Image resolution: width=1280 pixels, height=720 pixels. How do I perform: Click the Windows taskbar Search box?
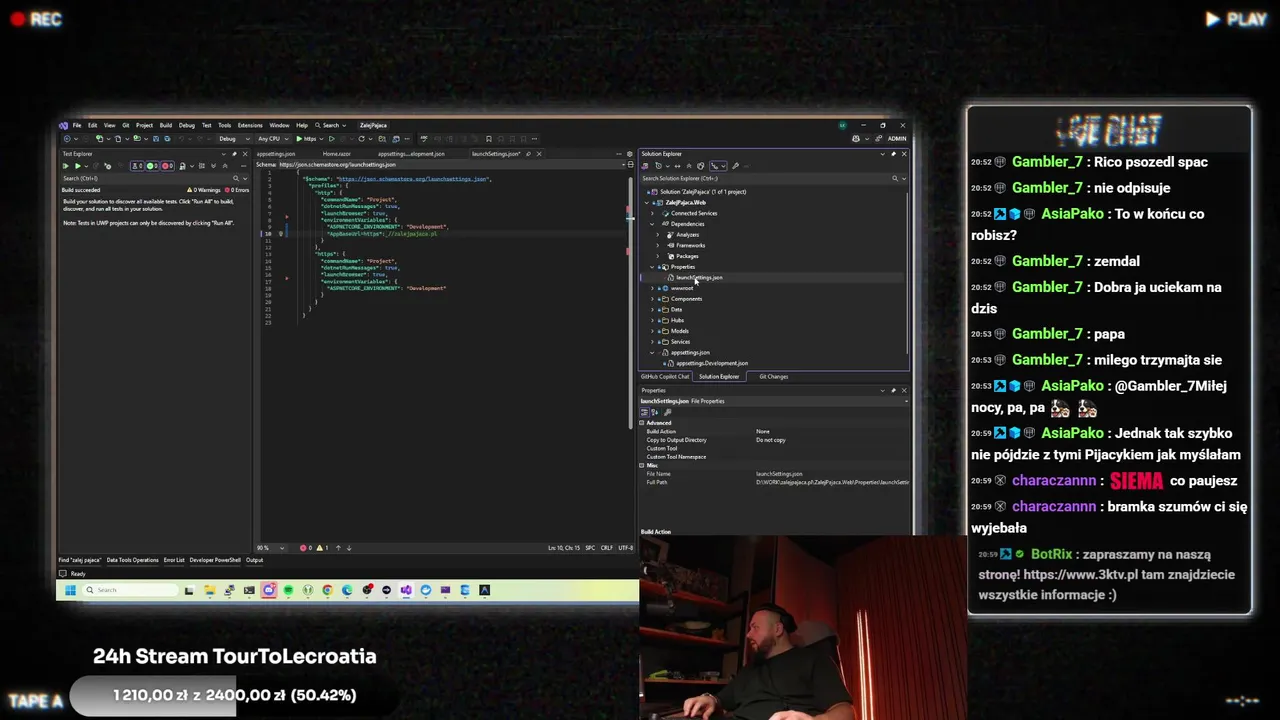point(130,590)
